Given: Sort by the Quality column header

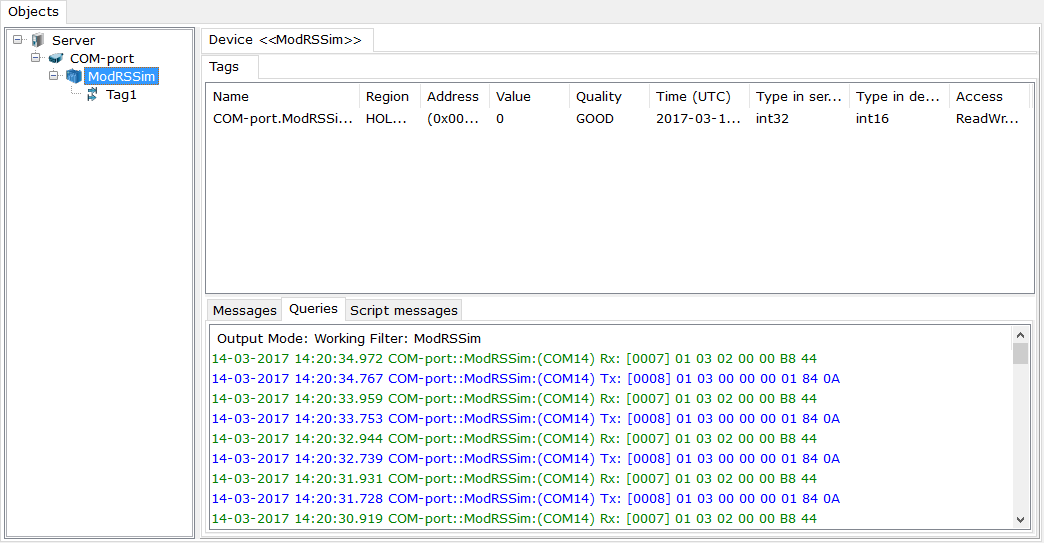Looking at the screenshot, I should (609, 96).
